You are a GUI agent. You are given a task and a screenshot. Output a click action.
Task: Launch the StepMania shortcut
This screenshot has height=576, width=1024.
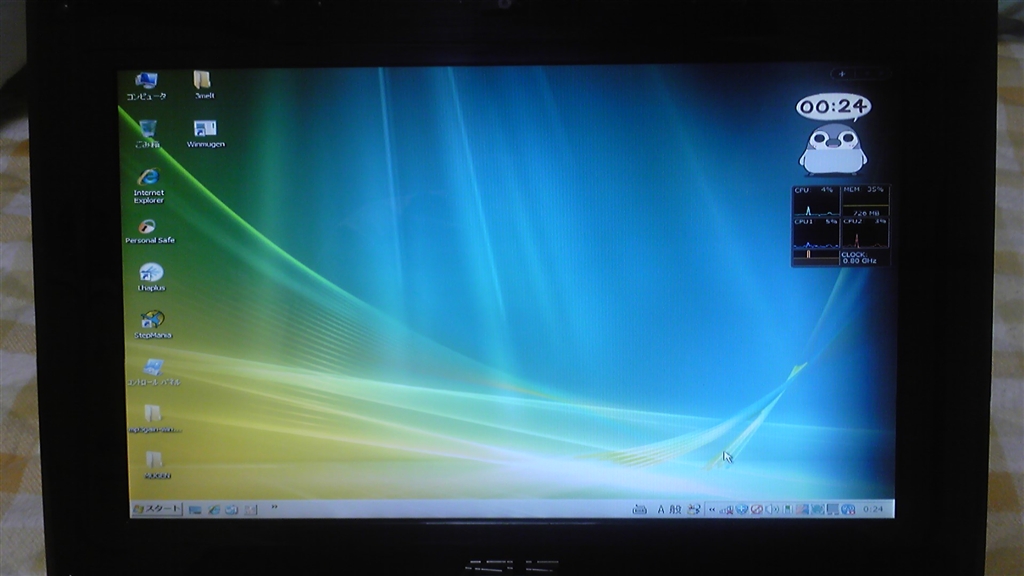point(152,325)
